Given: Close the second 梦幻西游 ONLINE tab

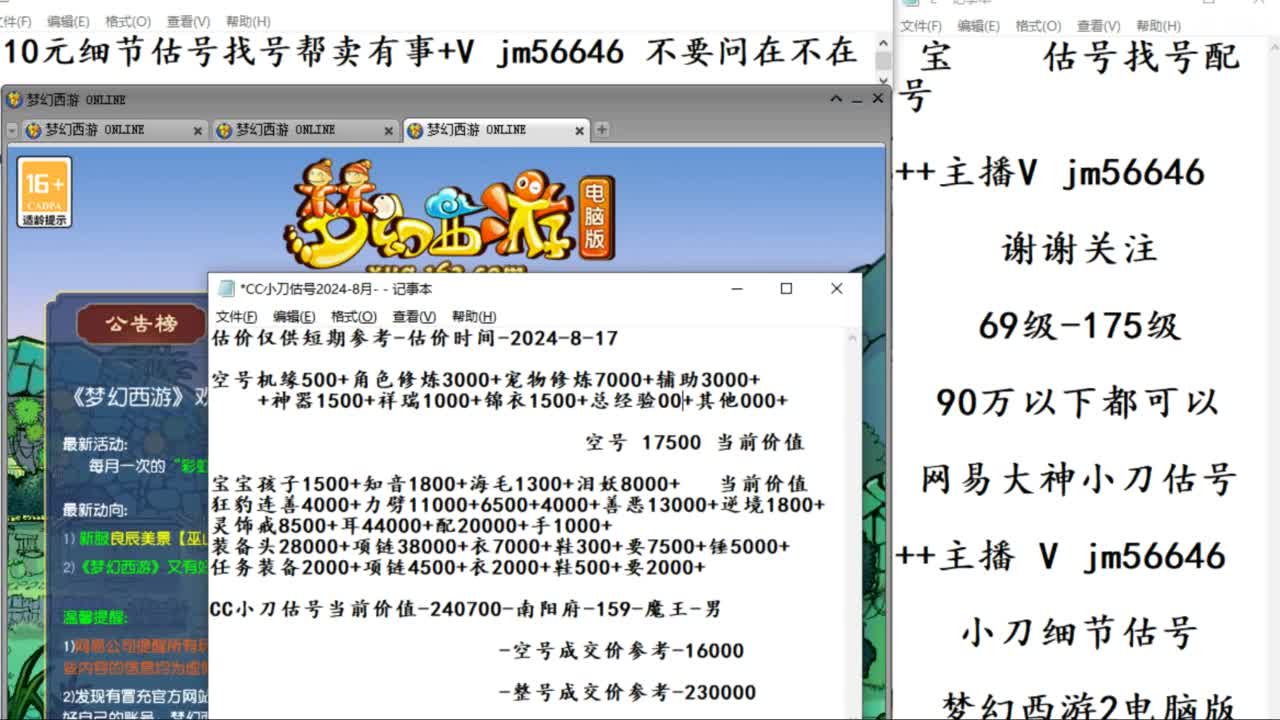Looking at the screenshot, I should point(388,131).
